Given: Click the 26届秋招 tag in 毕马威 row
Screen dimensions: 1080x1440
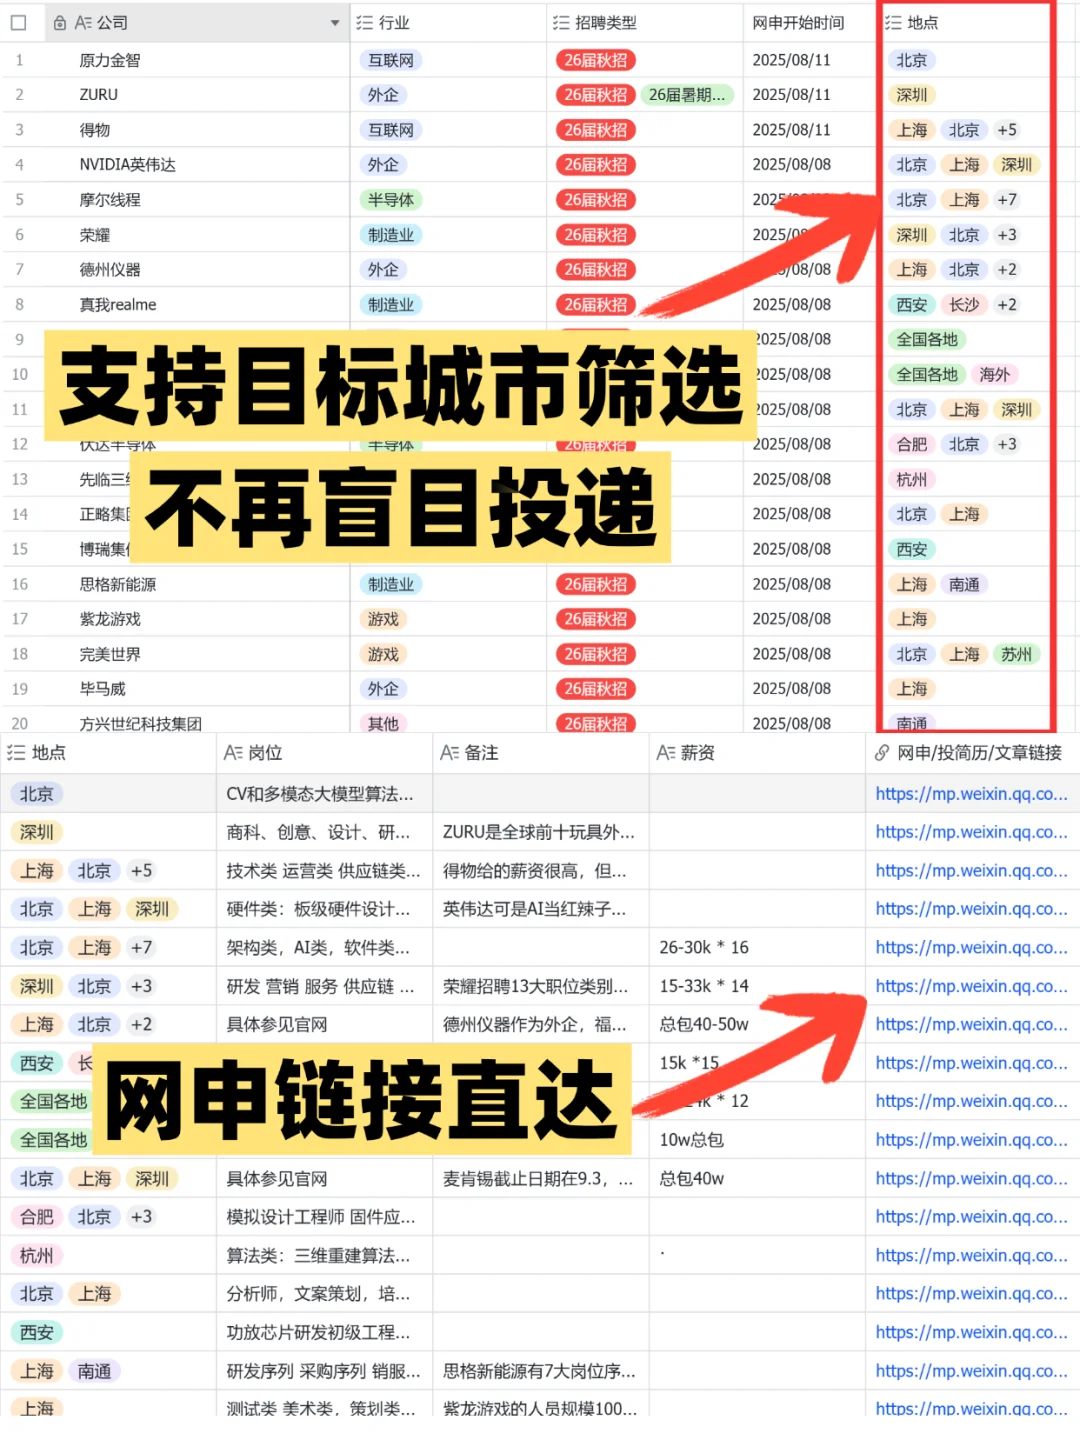Looking at the screenshot, I should pos(595,689).
